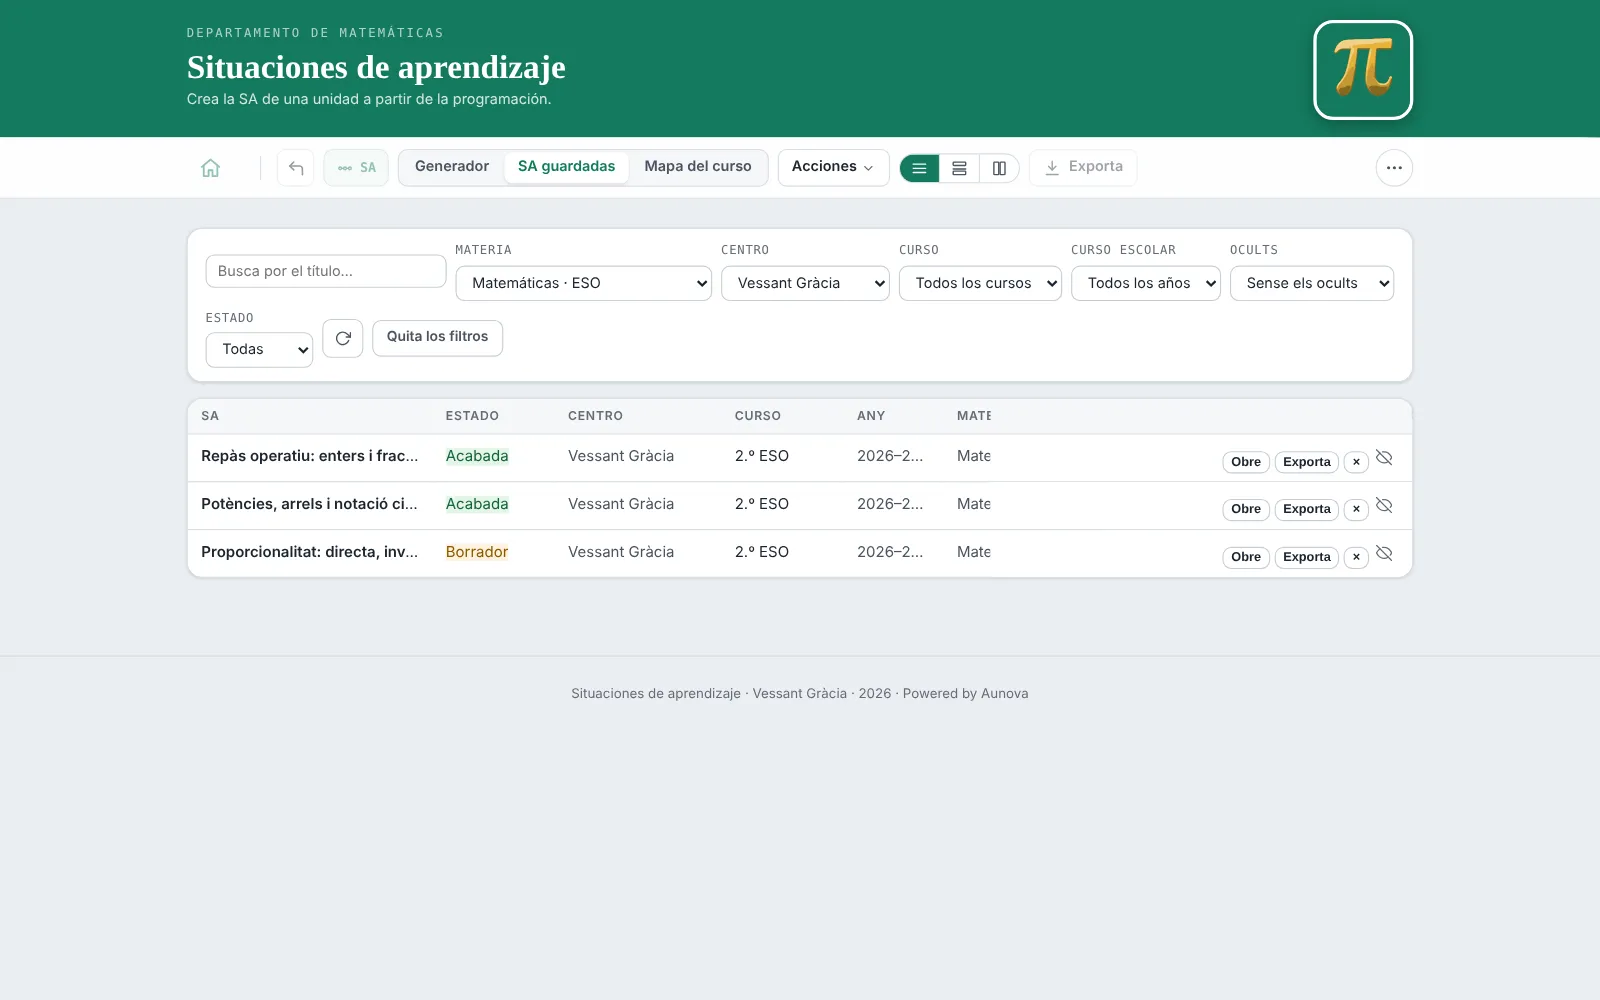Select the SA guardadas tab
Viewport: 1600px width, 1000px height.
pos(566,167)
